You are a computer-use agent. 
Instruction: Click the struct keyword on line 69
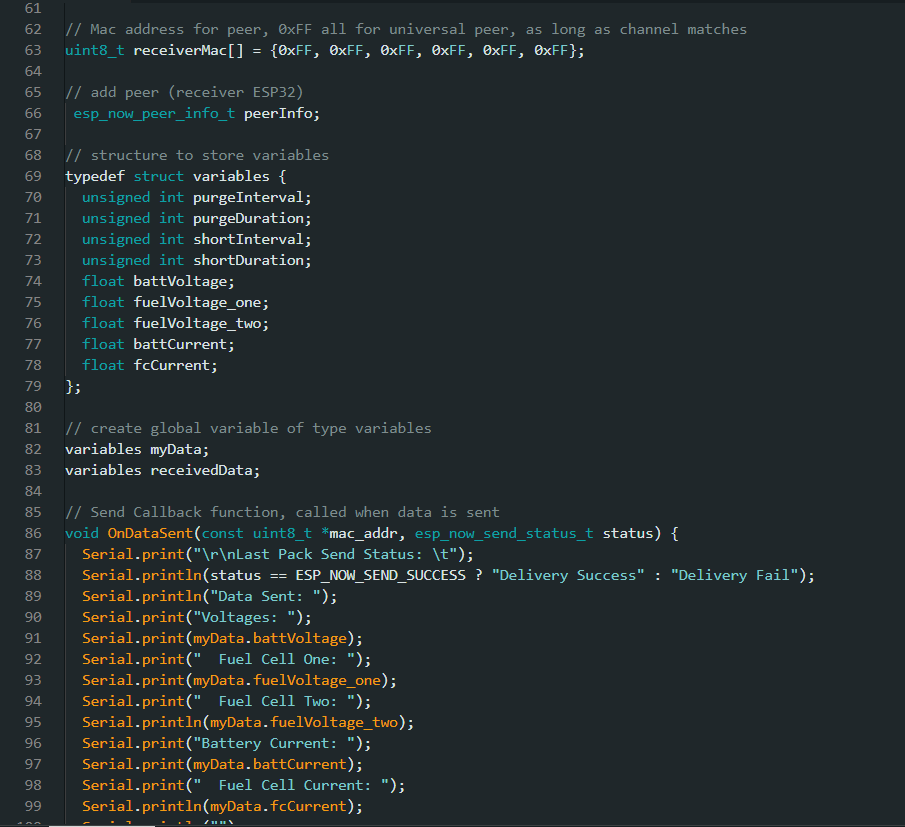click(159, 176)
